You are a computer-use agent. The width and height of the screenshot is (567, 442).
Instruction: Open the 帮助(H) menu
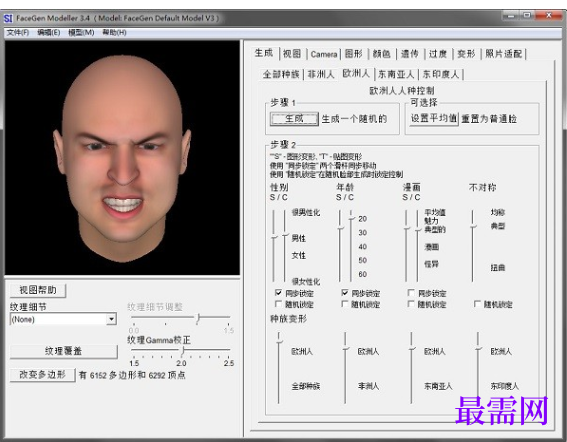pos(114,33)
